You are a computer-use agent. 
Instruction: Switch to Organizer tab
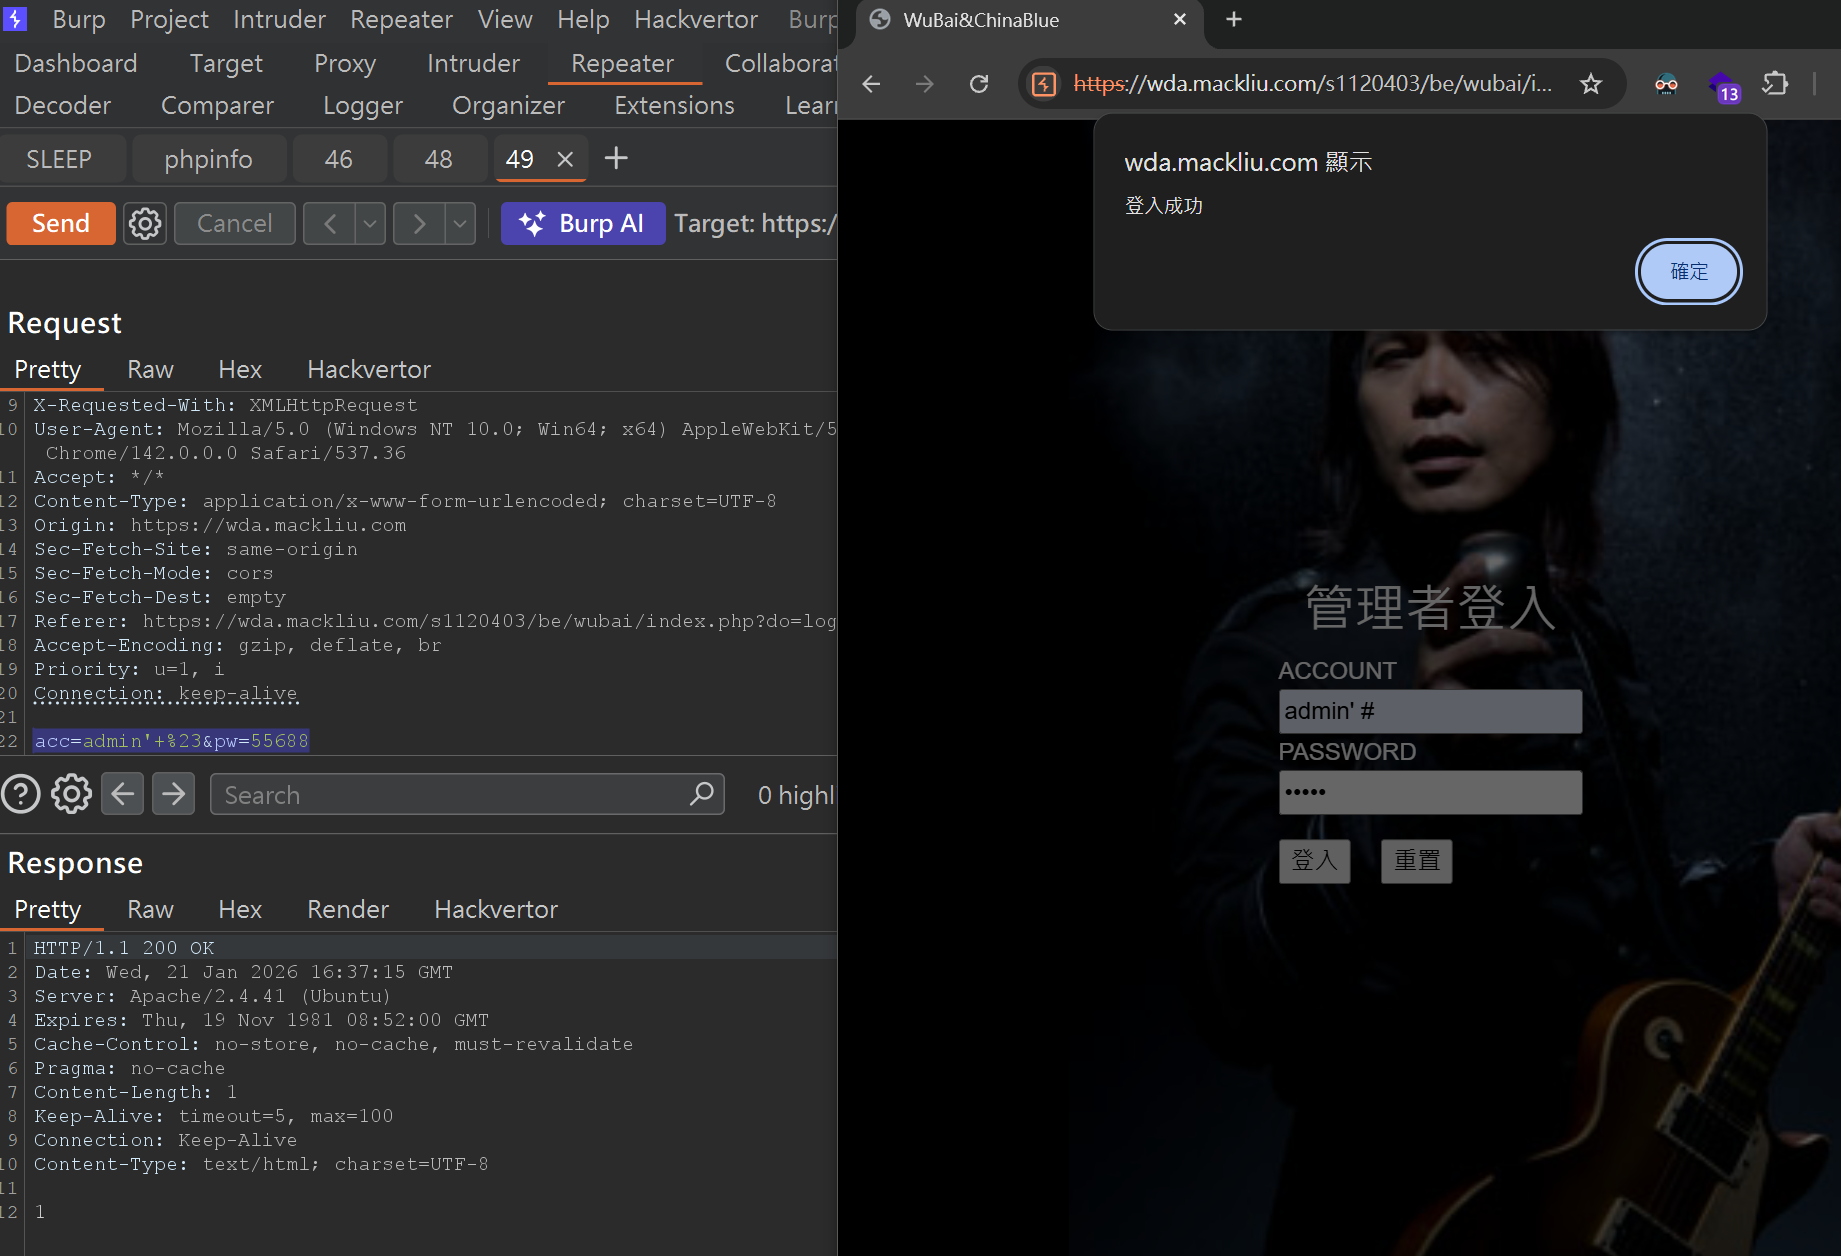tap(508, 105)
